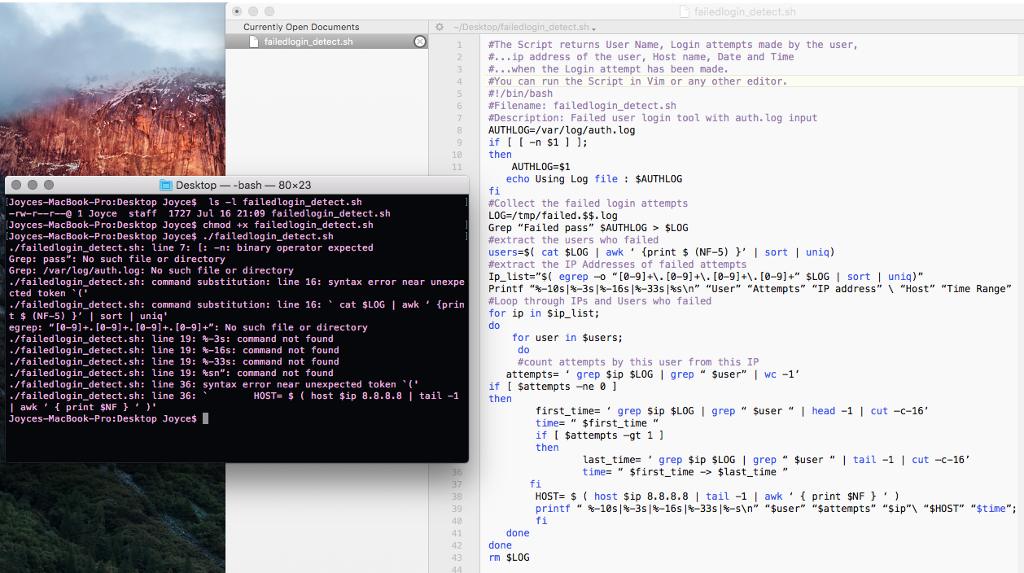This screenshot has width=1024, height=573.
Task: Click the '#count attempts by this user' comment
Action: (x=638, y=362)
